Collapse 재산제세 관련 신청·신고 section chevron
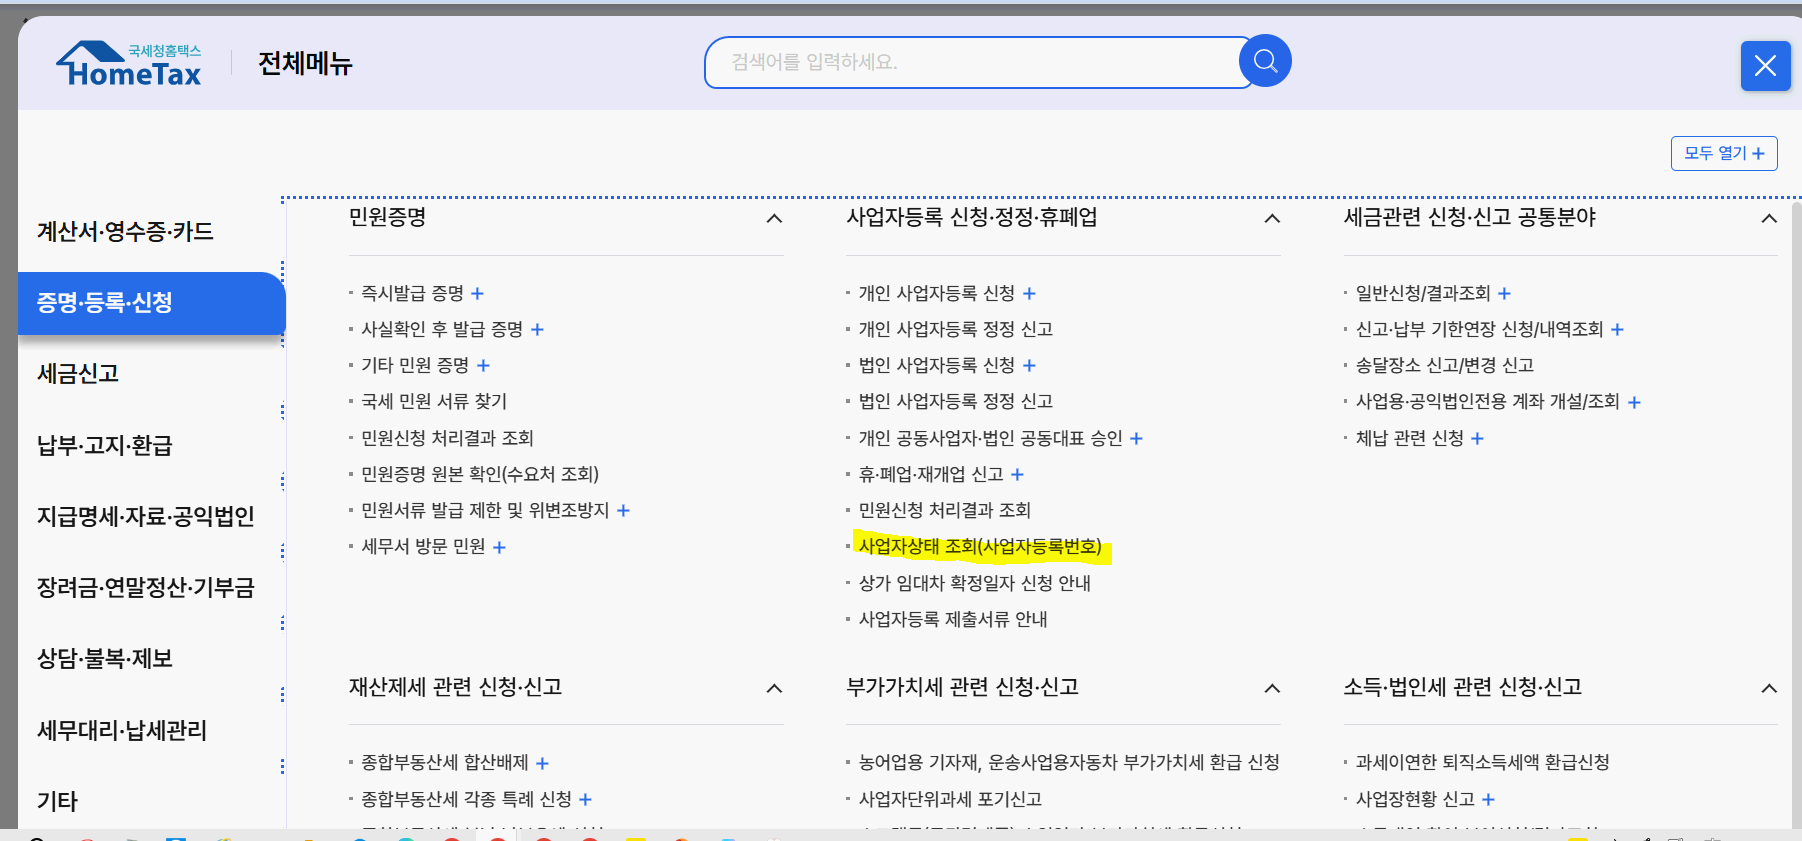This screenshot has width=1802, height=841. click(x=774, y=688)
